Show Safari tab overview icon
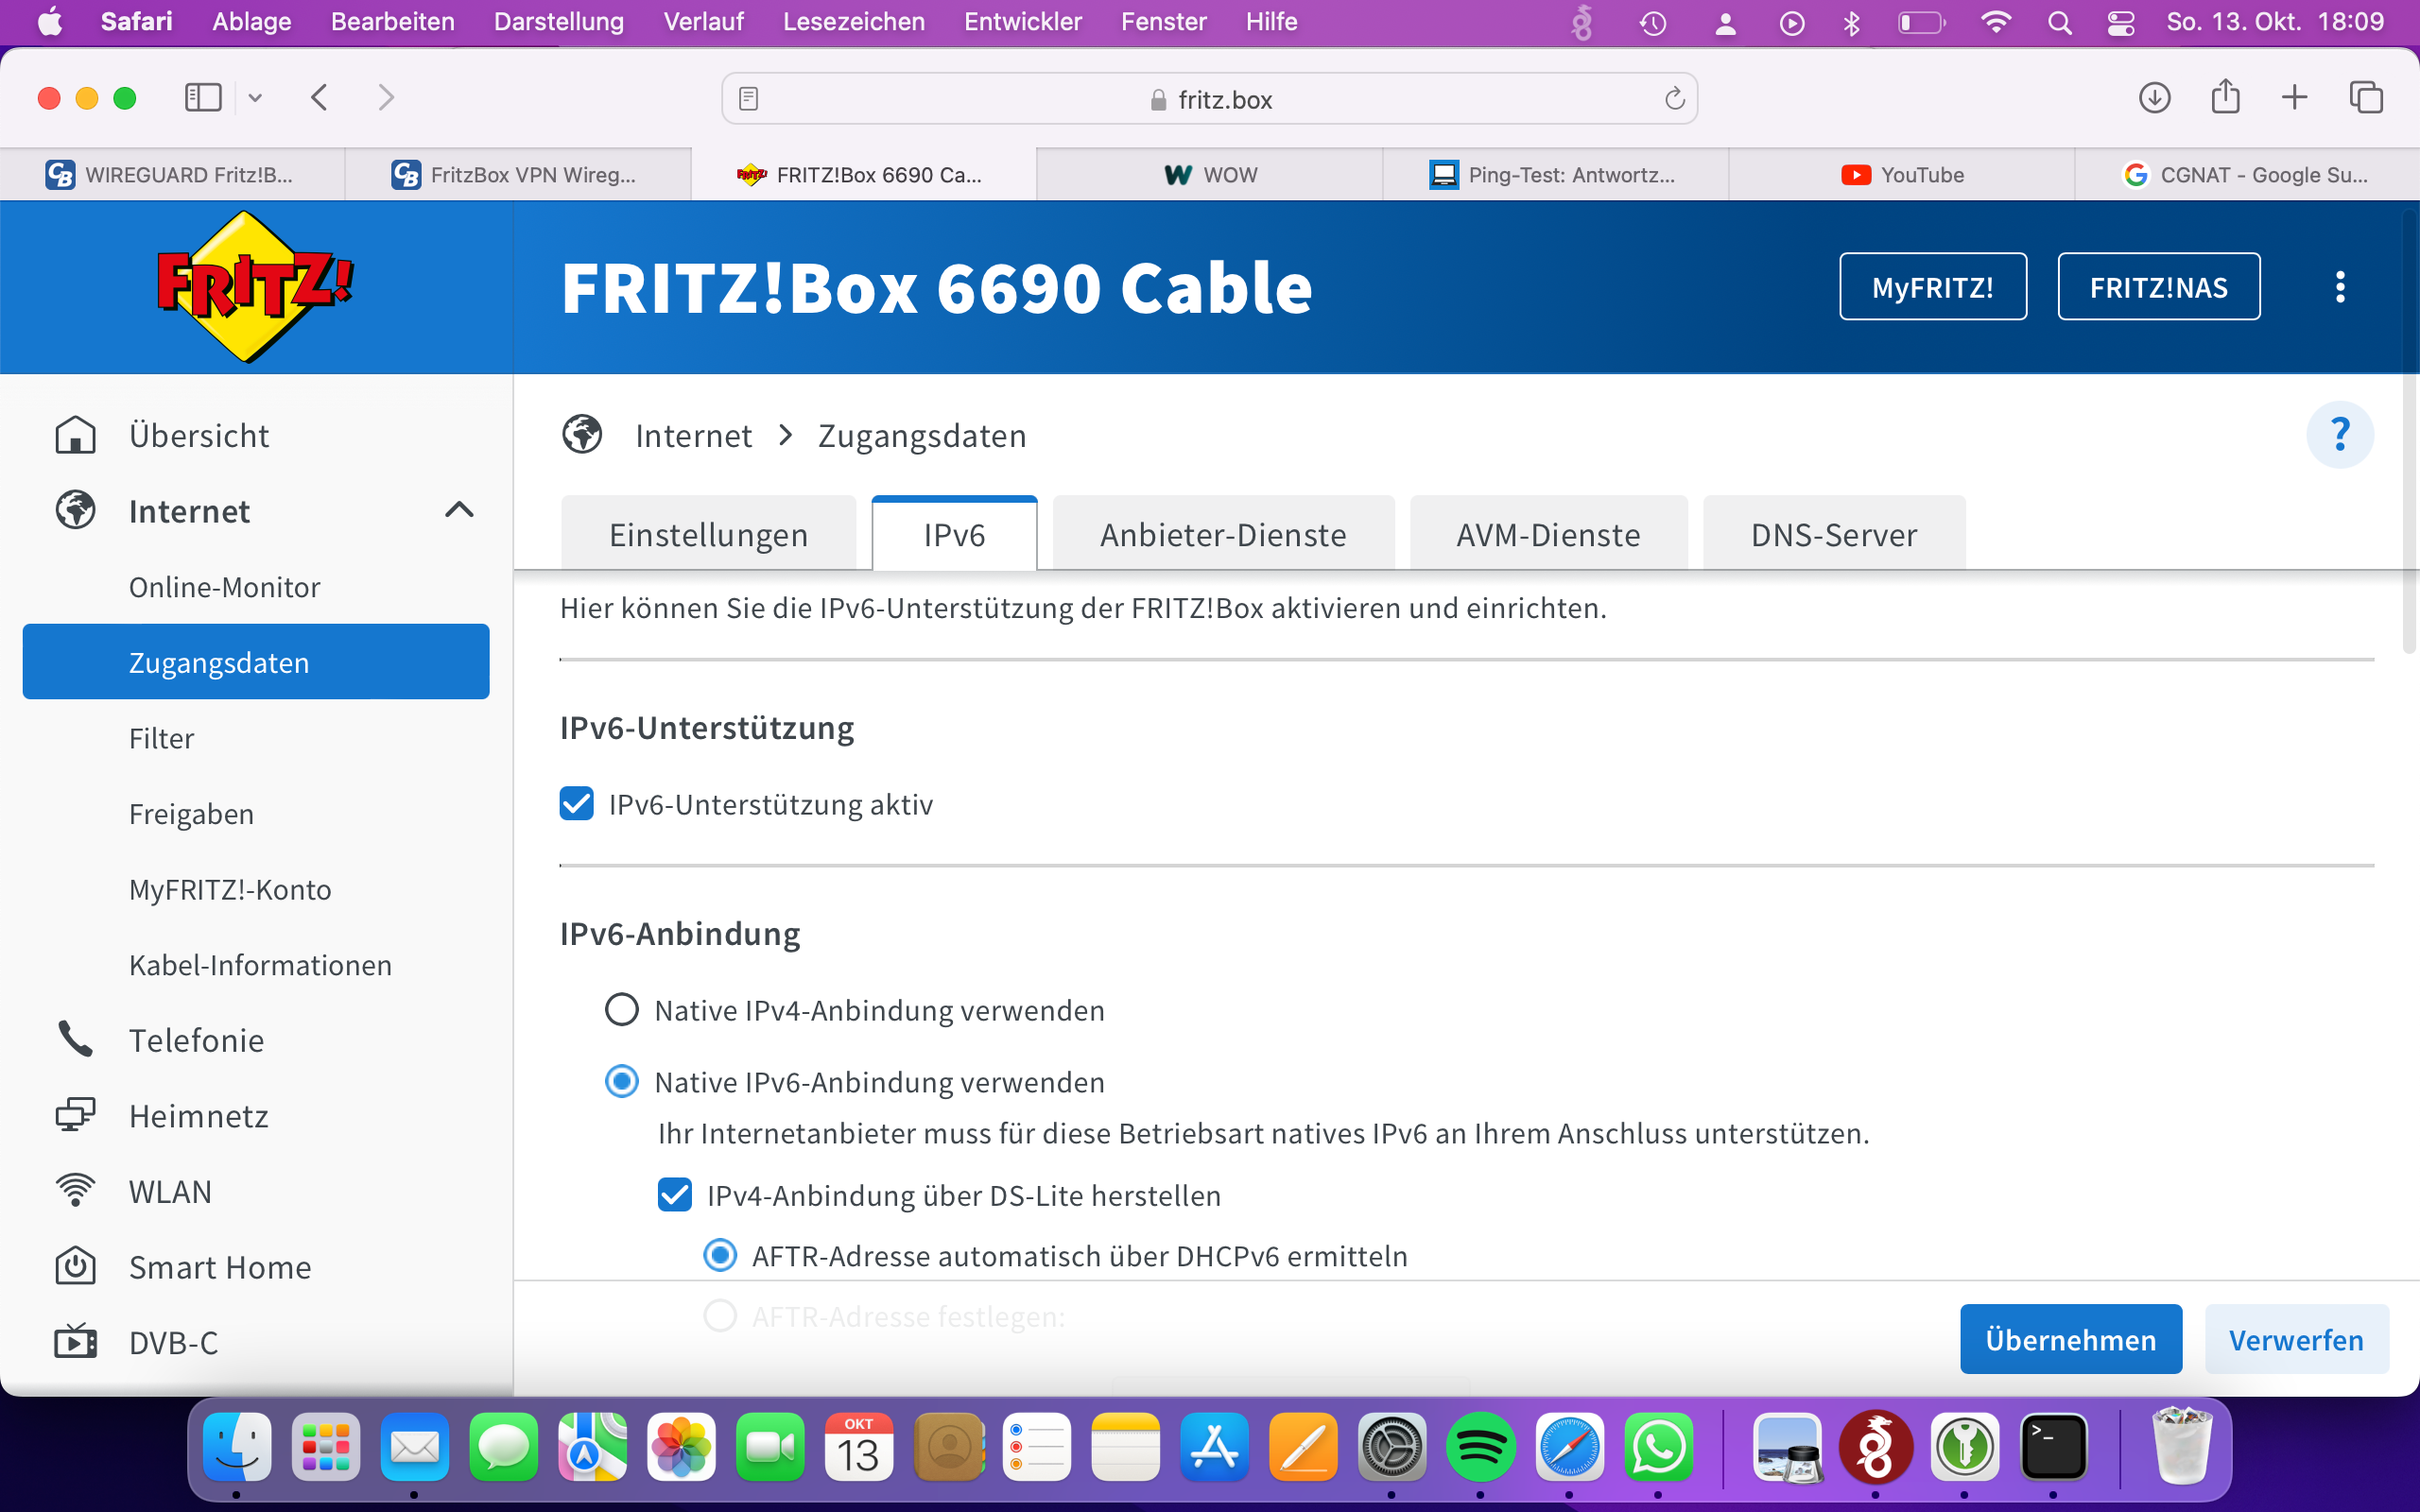Viewport: 2420px width, 1512px height. (2366, 98)
